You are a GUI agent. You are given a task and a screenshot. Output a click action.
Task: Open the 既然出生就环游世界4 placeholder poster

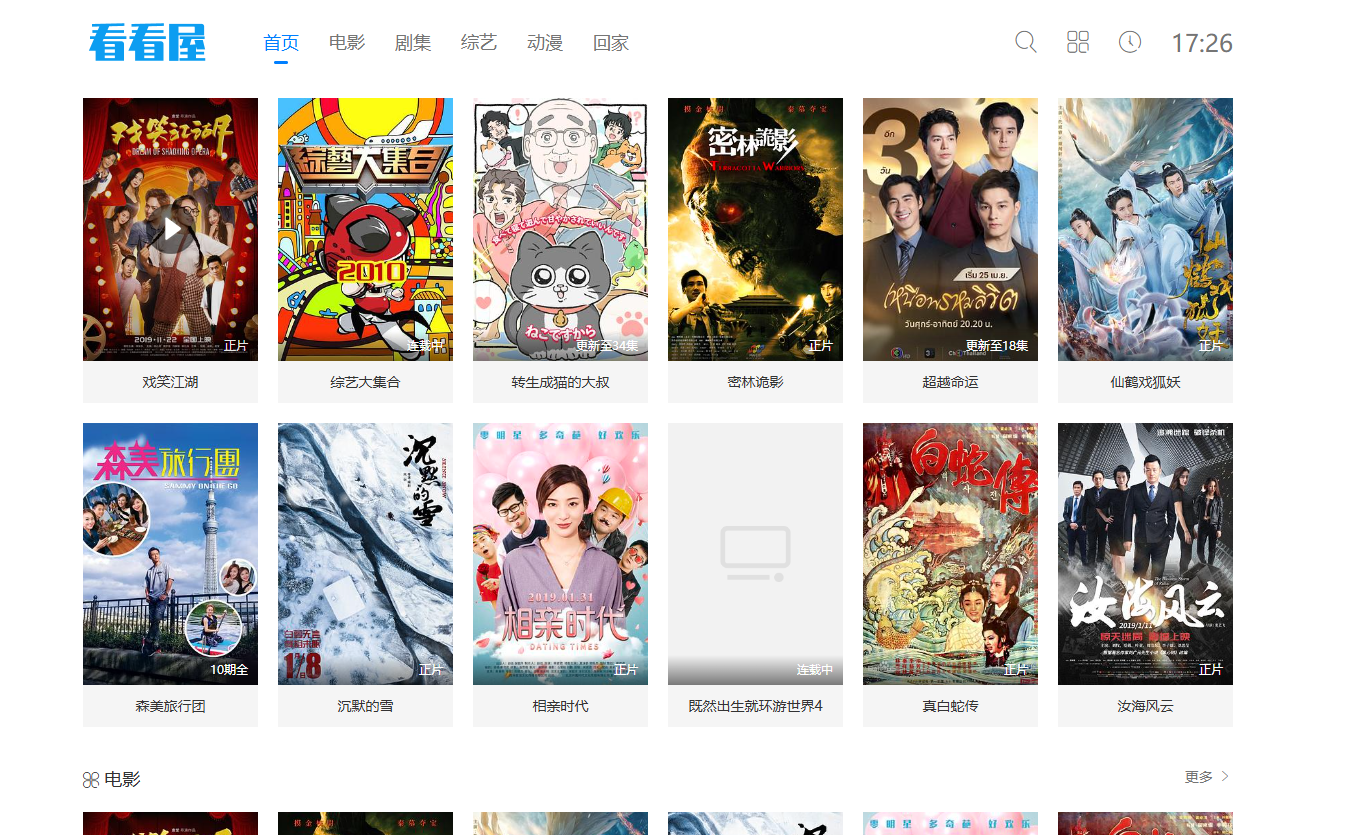click(x=755, y=554)
